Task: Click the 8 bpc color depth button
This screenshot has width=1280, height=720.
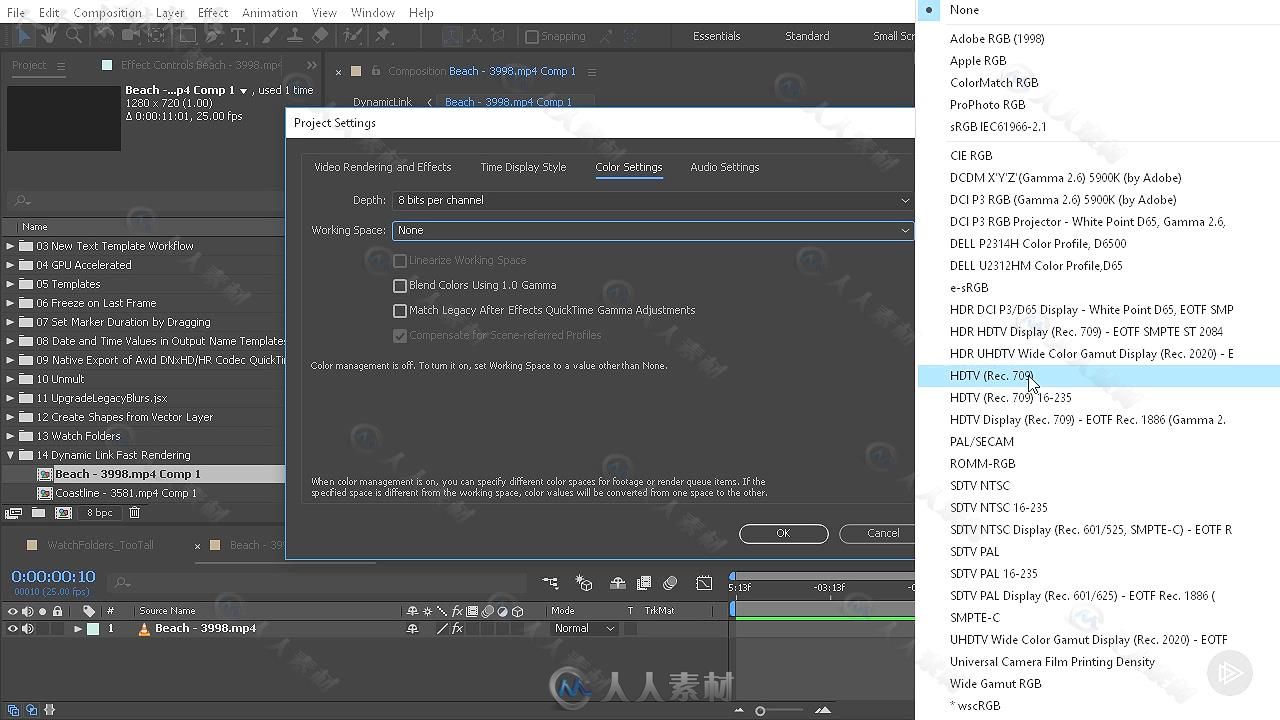Action: pos(99,513)
